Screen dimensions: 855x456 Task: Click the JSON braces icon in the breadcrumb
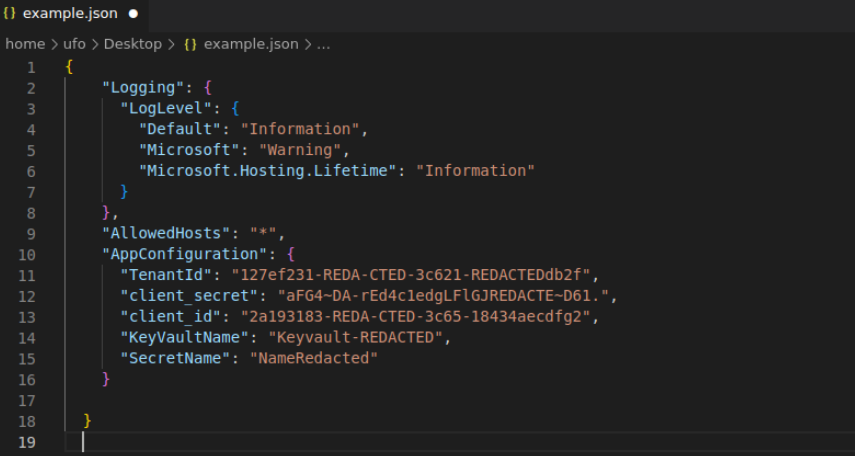[x=190, y=44]
